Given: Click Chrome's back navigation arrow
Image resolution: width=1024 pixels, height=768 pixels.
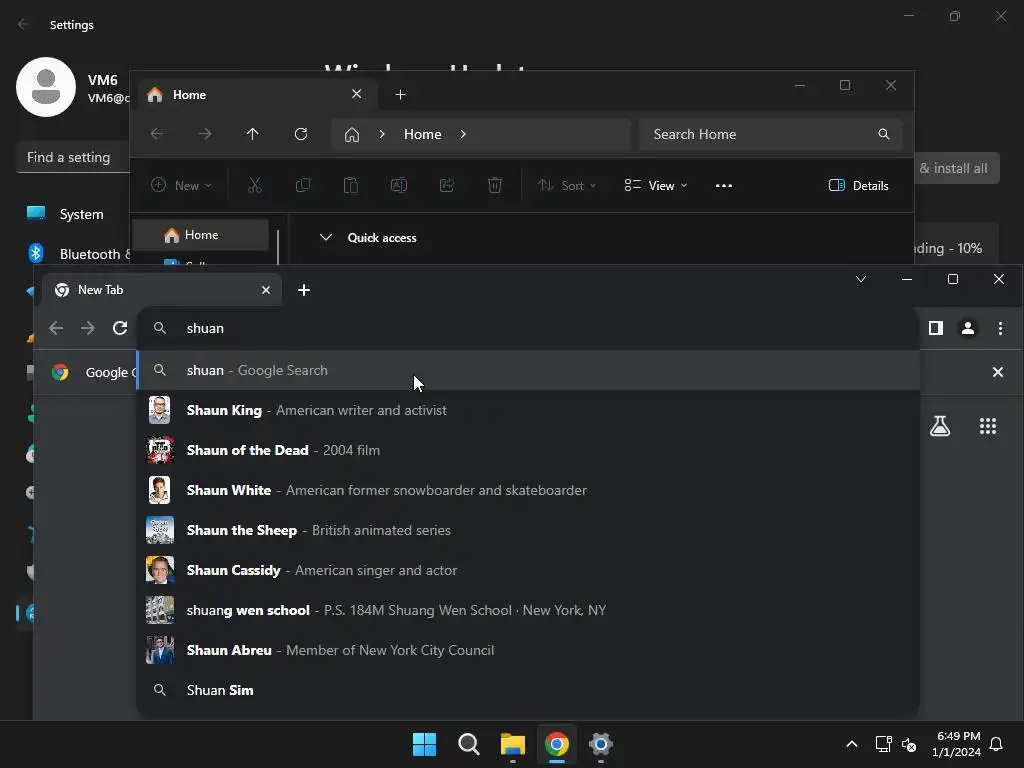Looking at the screenshot, I should (x=56, y=328).
